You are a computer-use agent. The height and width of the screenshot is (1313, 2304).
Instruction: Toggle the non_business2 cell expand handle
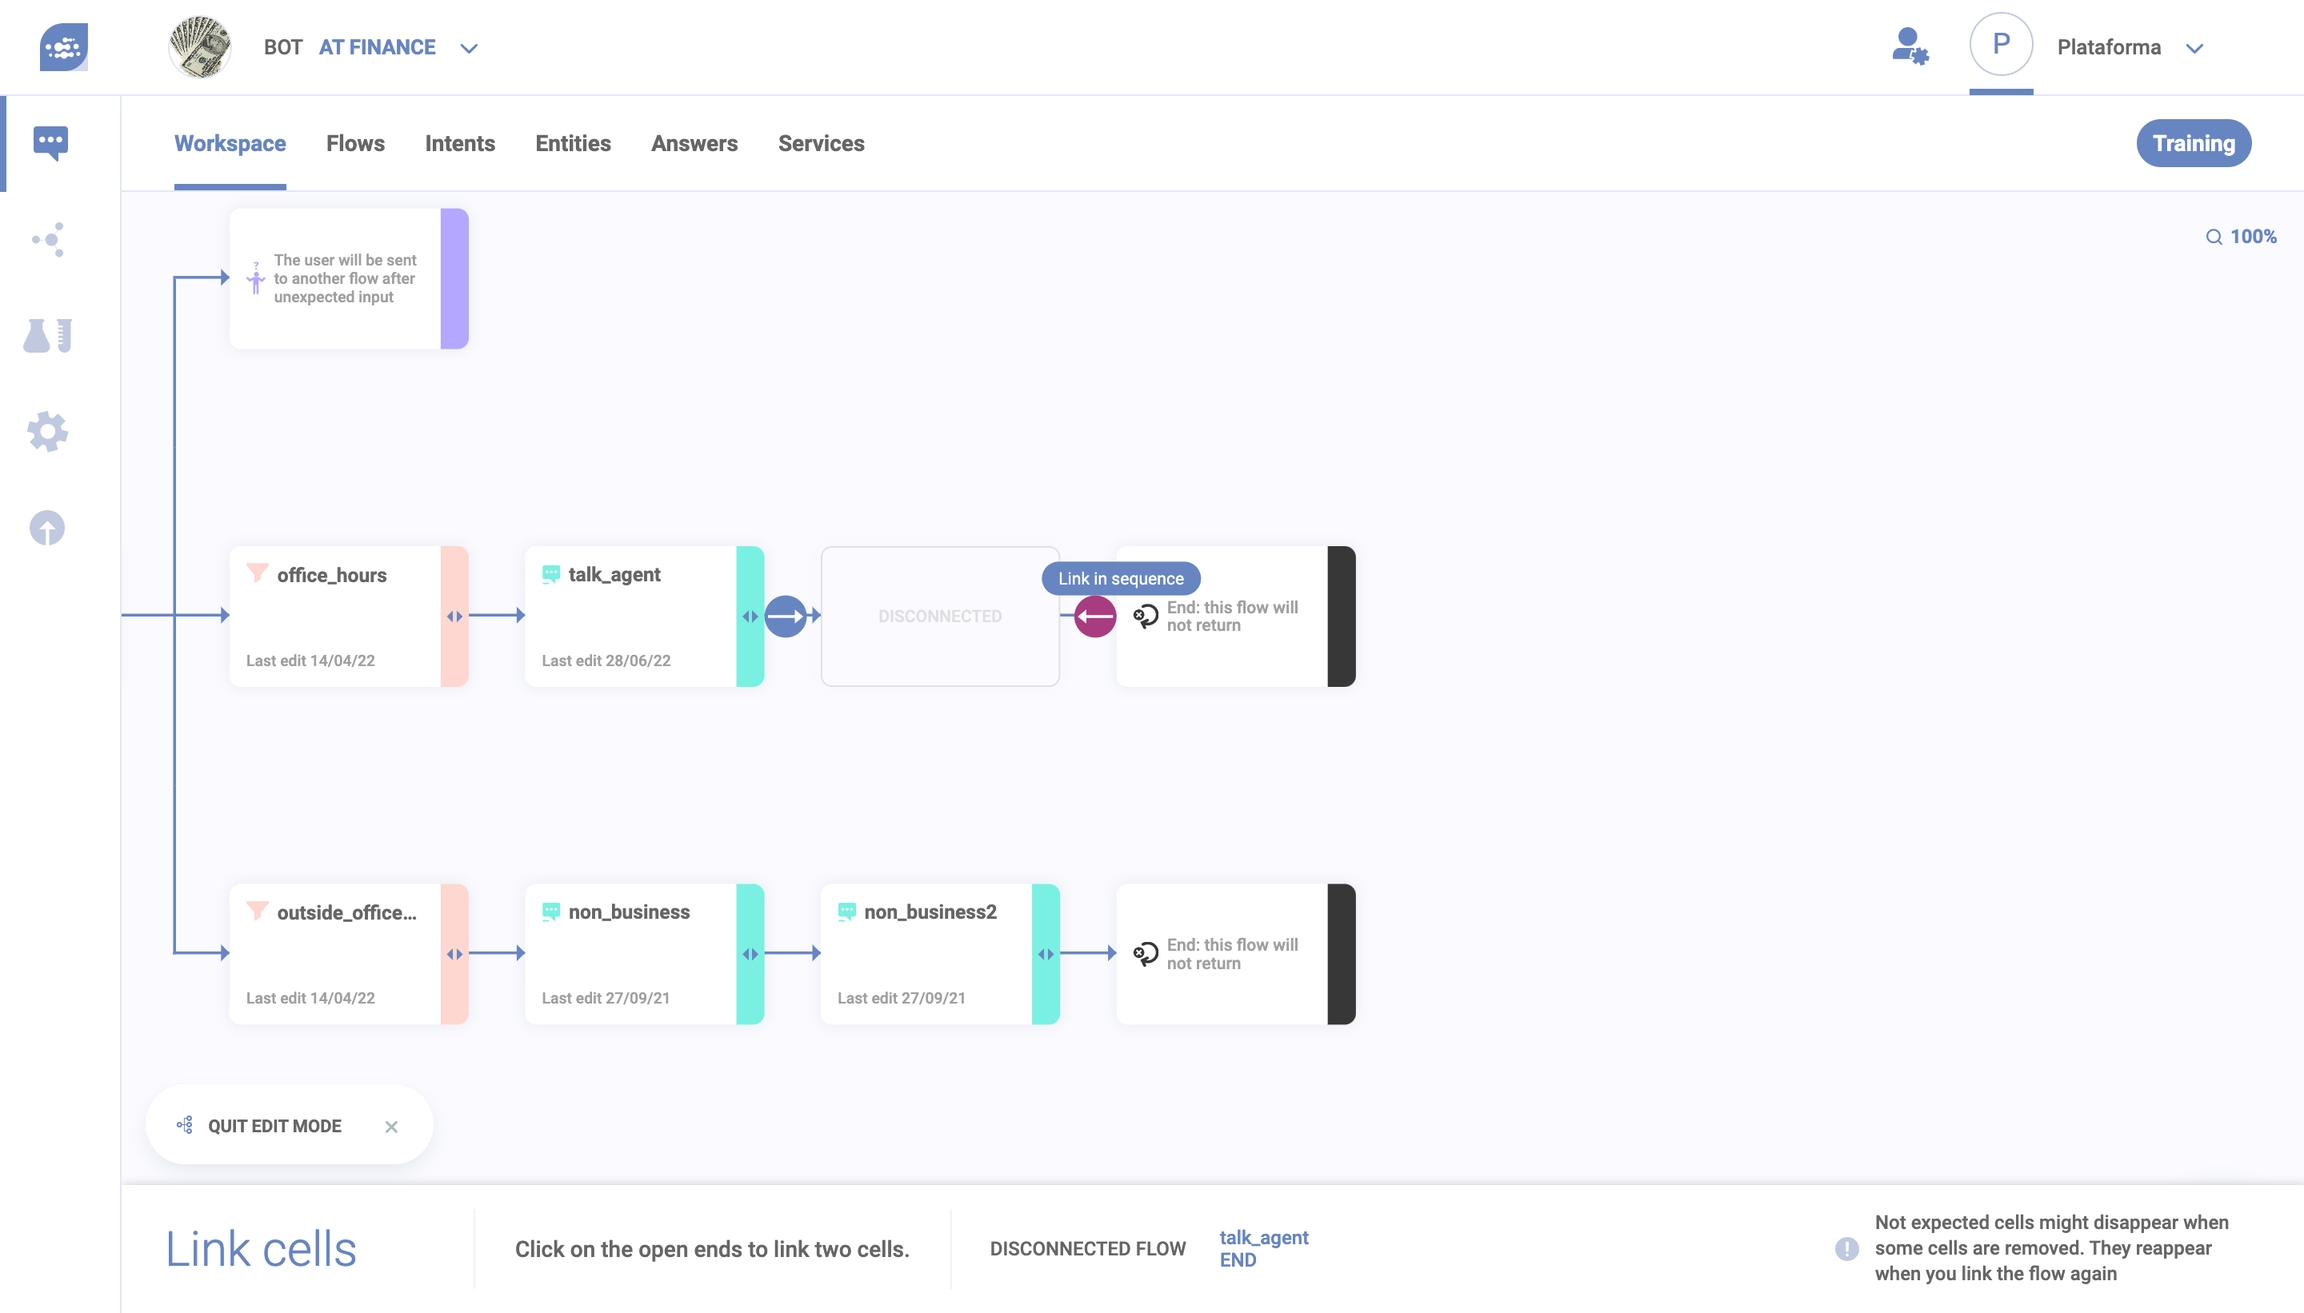pyautogui.click(x=1046, y=954)
